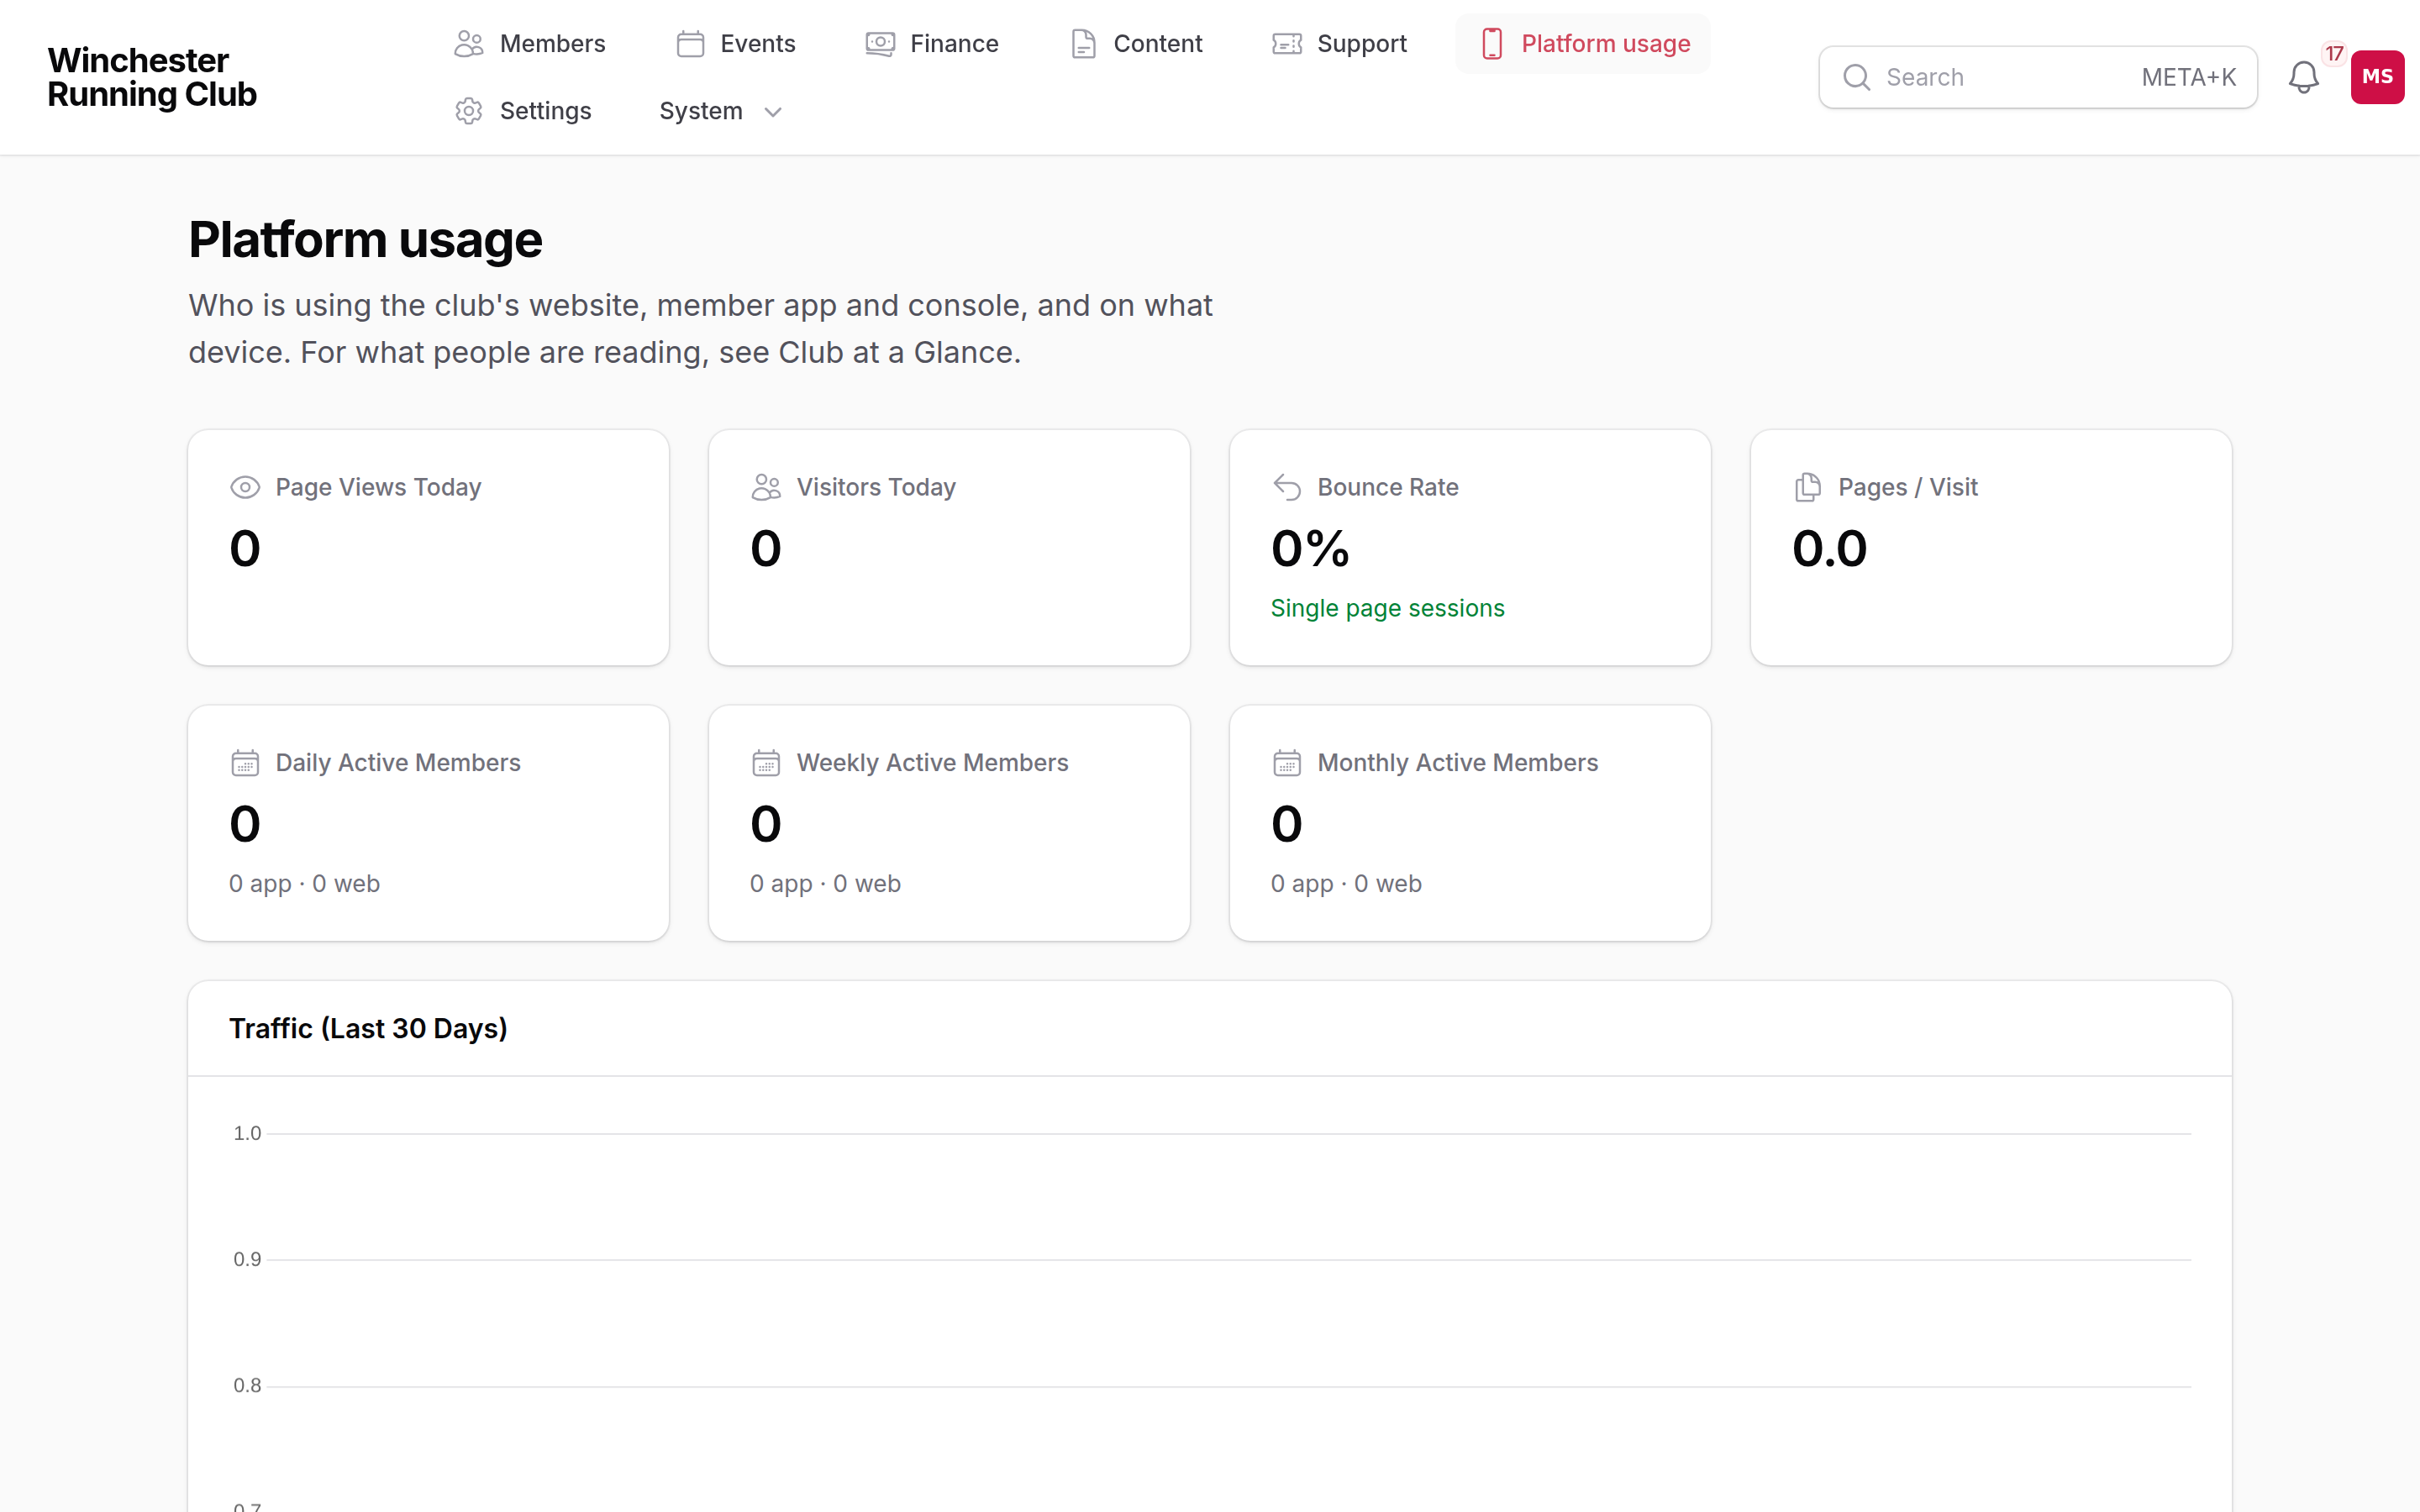
Task: Open the Support section
Action: pos(1339,44)
